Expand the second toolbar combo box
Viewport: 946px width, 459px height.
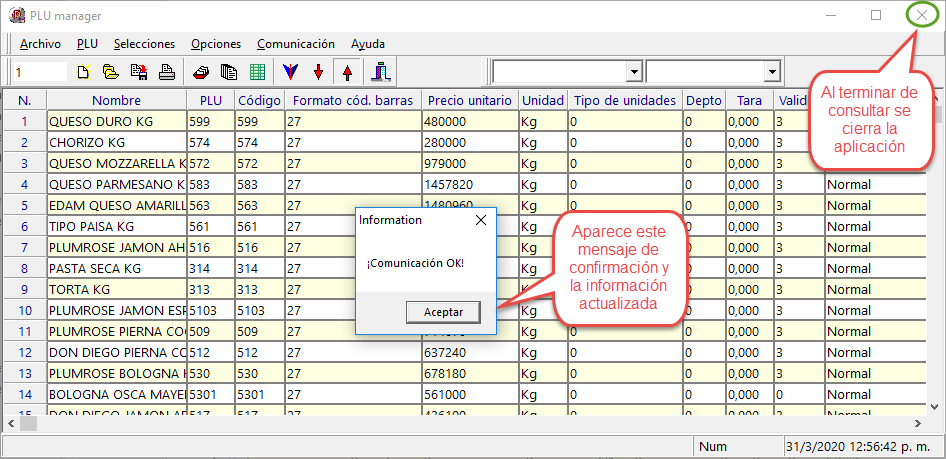[771, 72]
